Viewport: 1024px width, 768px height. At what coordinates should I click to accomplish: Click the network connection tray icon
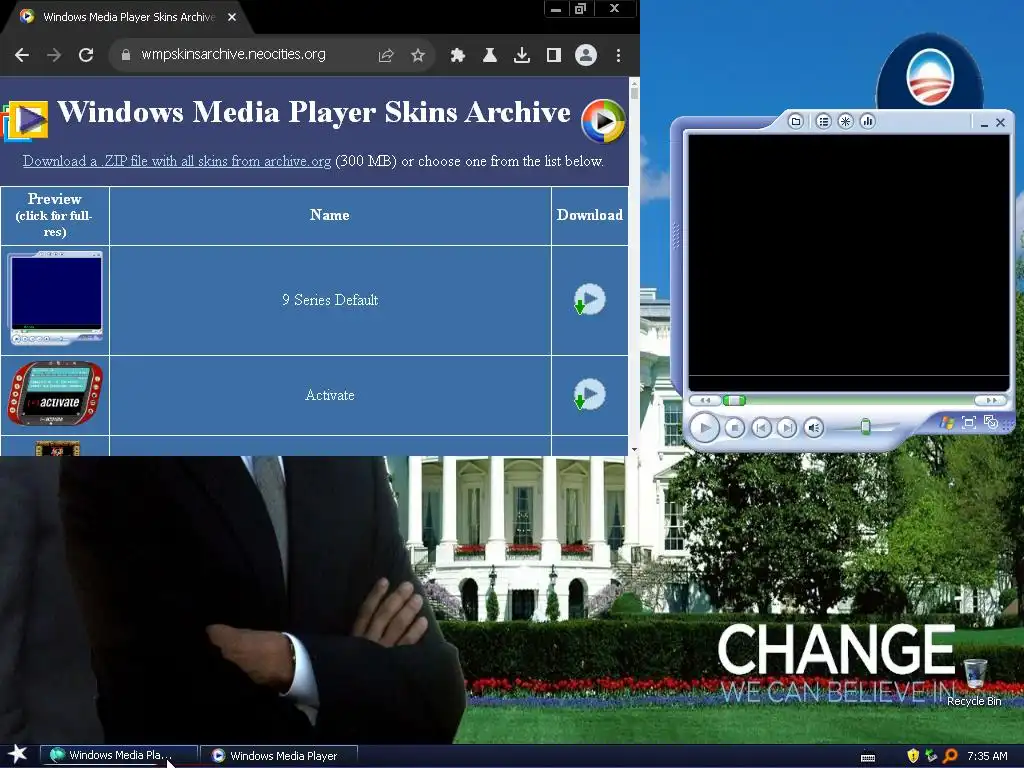tap(931, 756)
